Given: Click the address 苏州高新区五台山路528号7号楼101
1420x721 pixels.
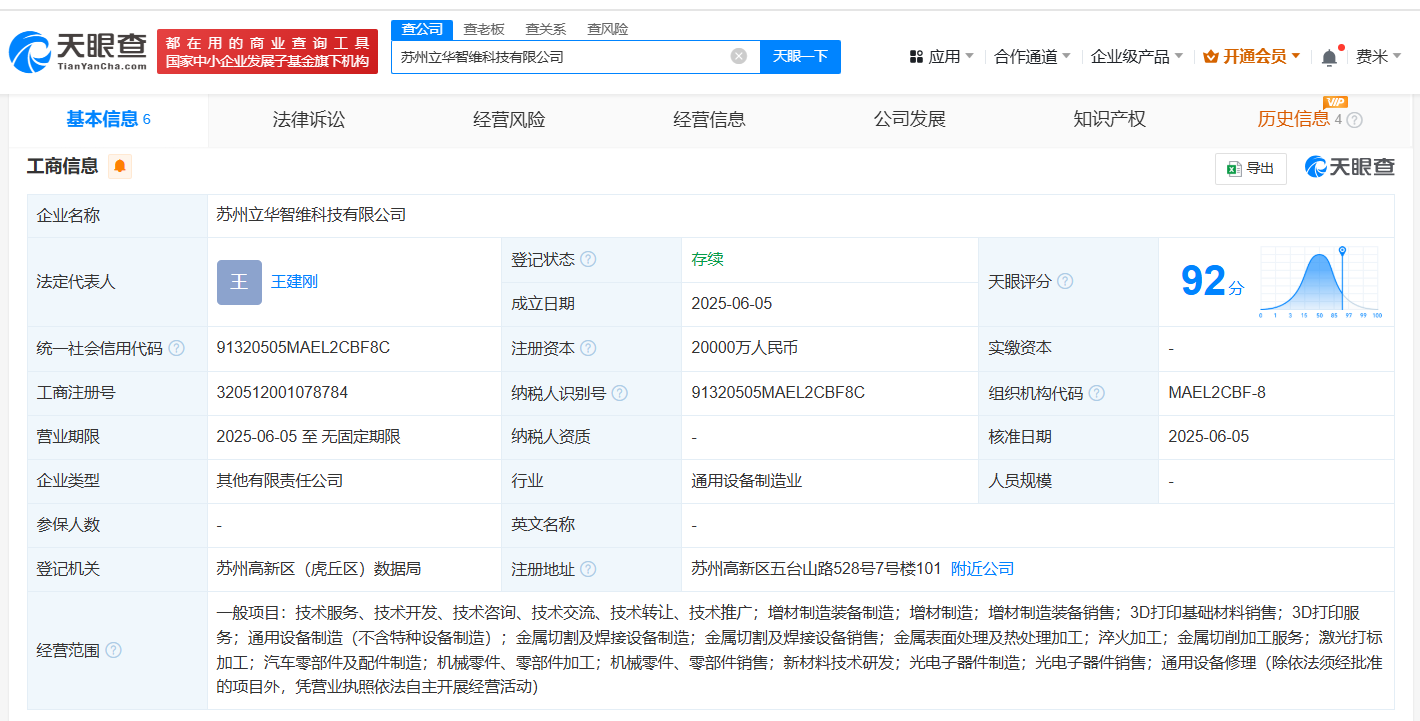Looking at the screenshot, I should click(x=816, y=569).
